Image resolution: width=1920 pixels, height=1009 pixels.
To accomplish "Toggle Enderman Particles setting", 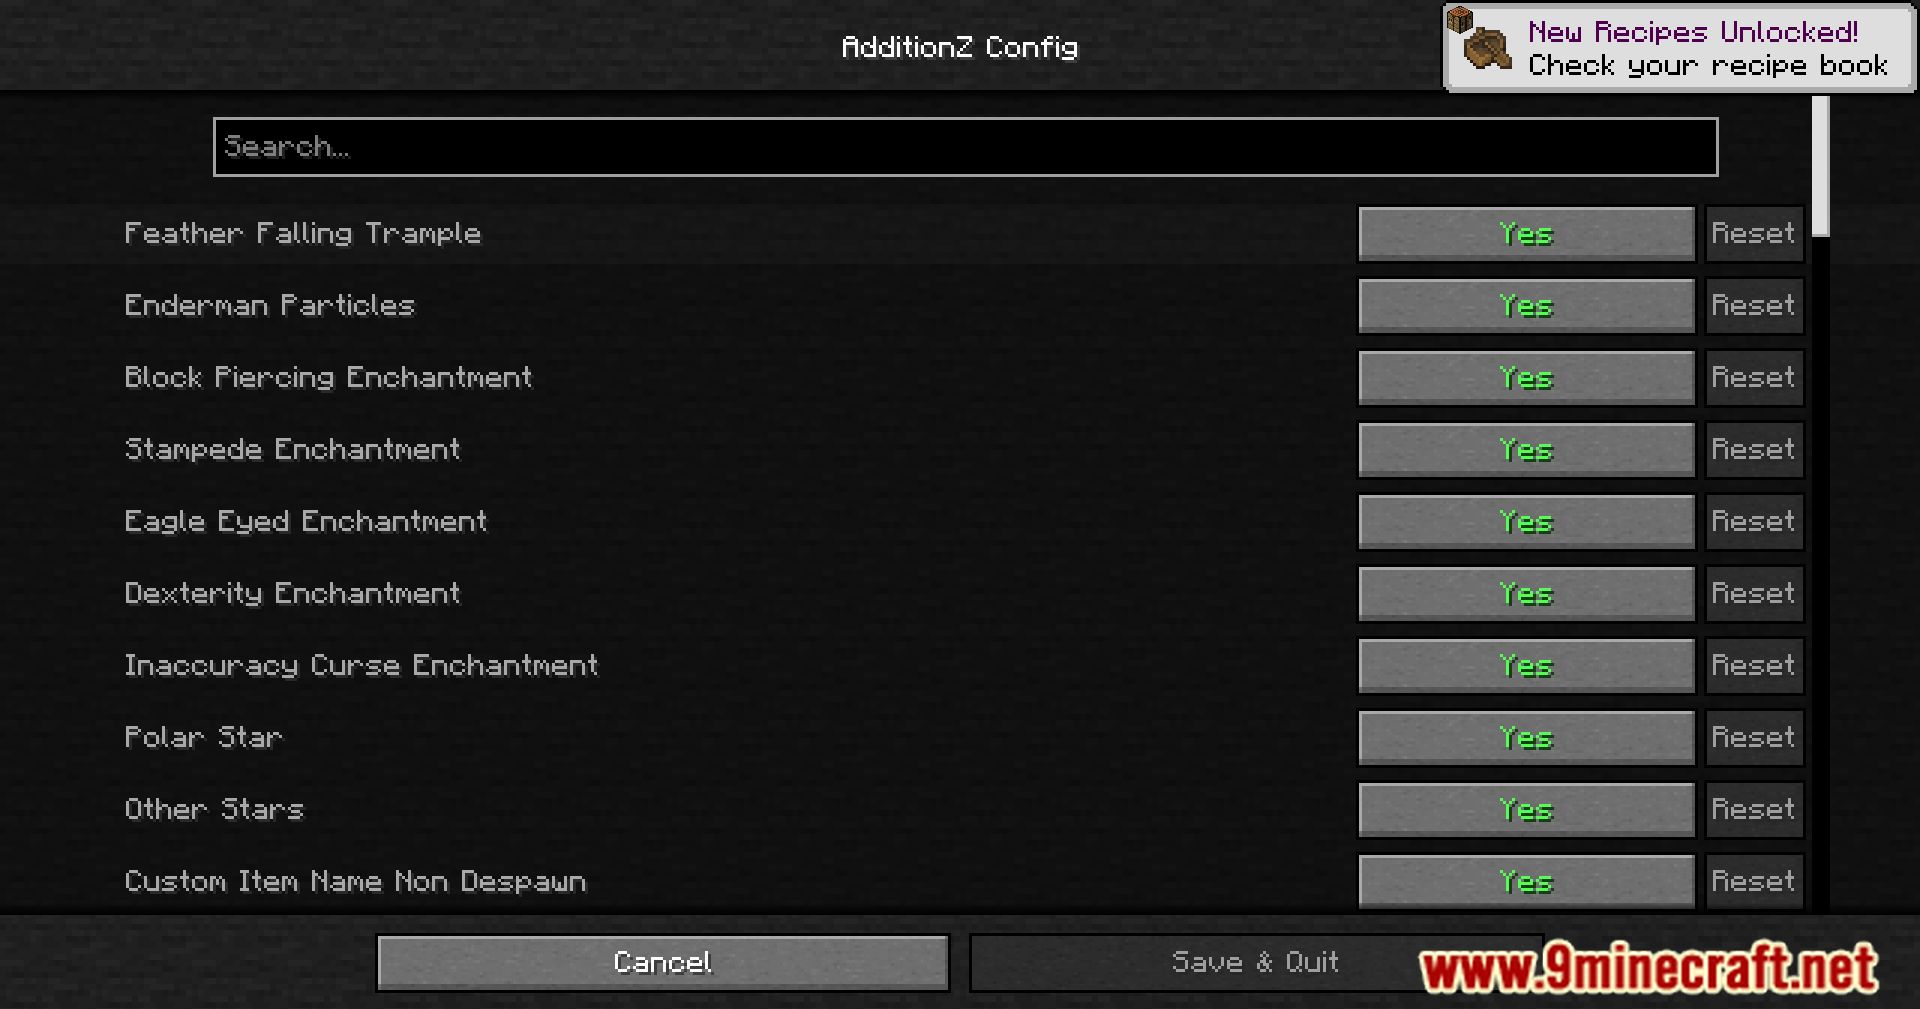I will [x=1526, y=306].
